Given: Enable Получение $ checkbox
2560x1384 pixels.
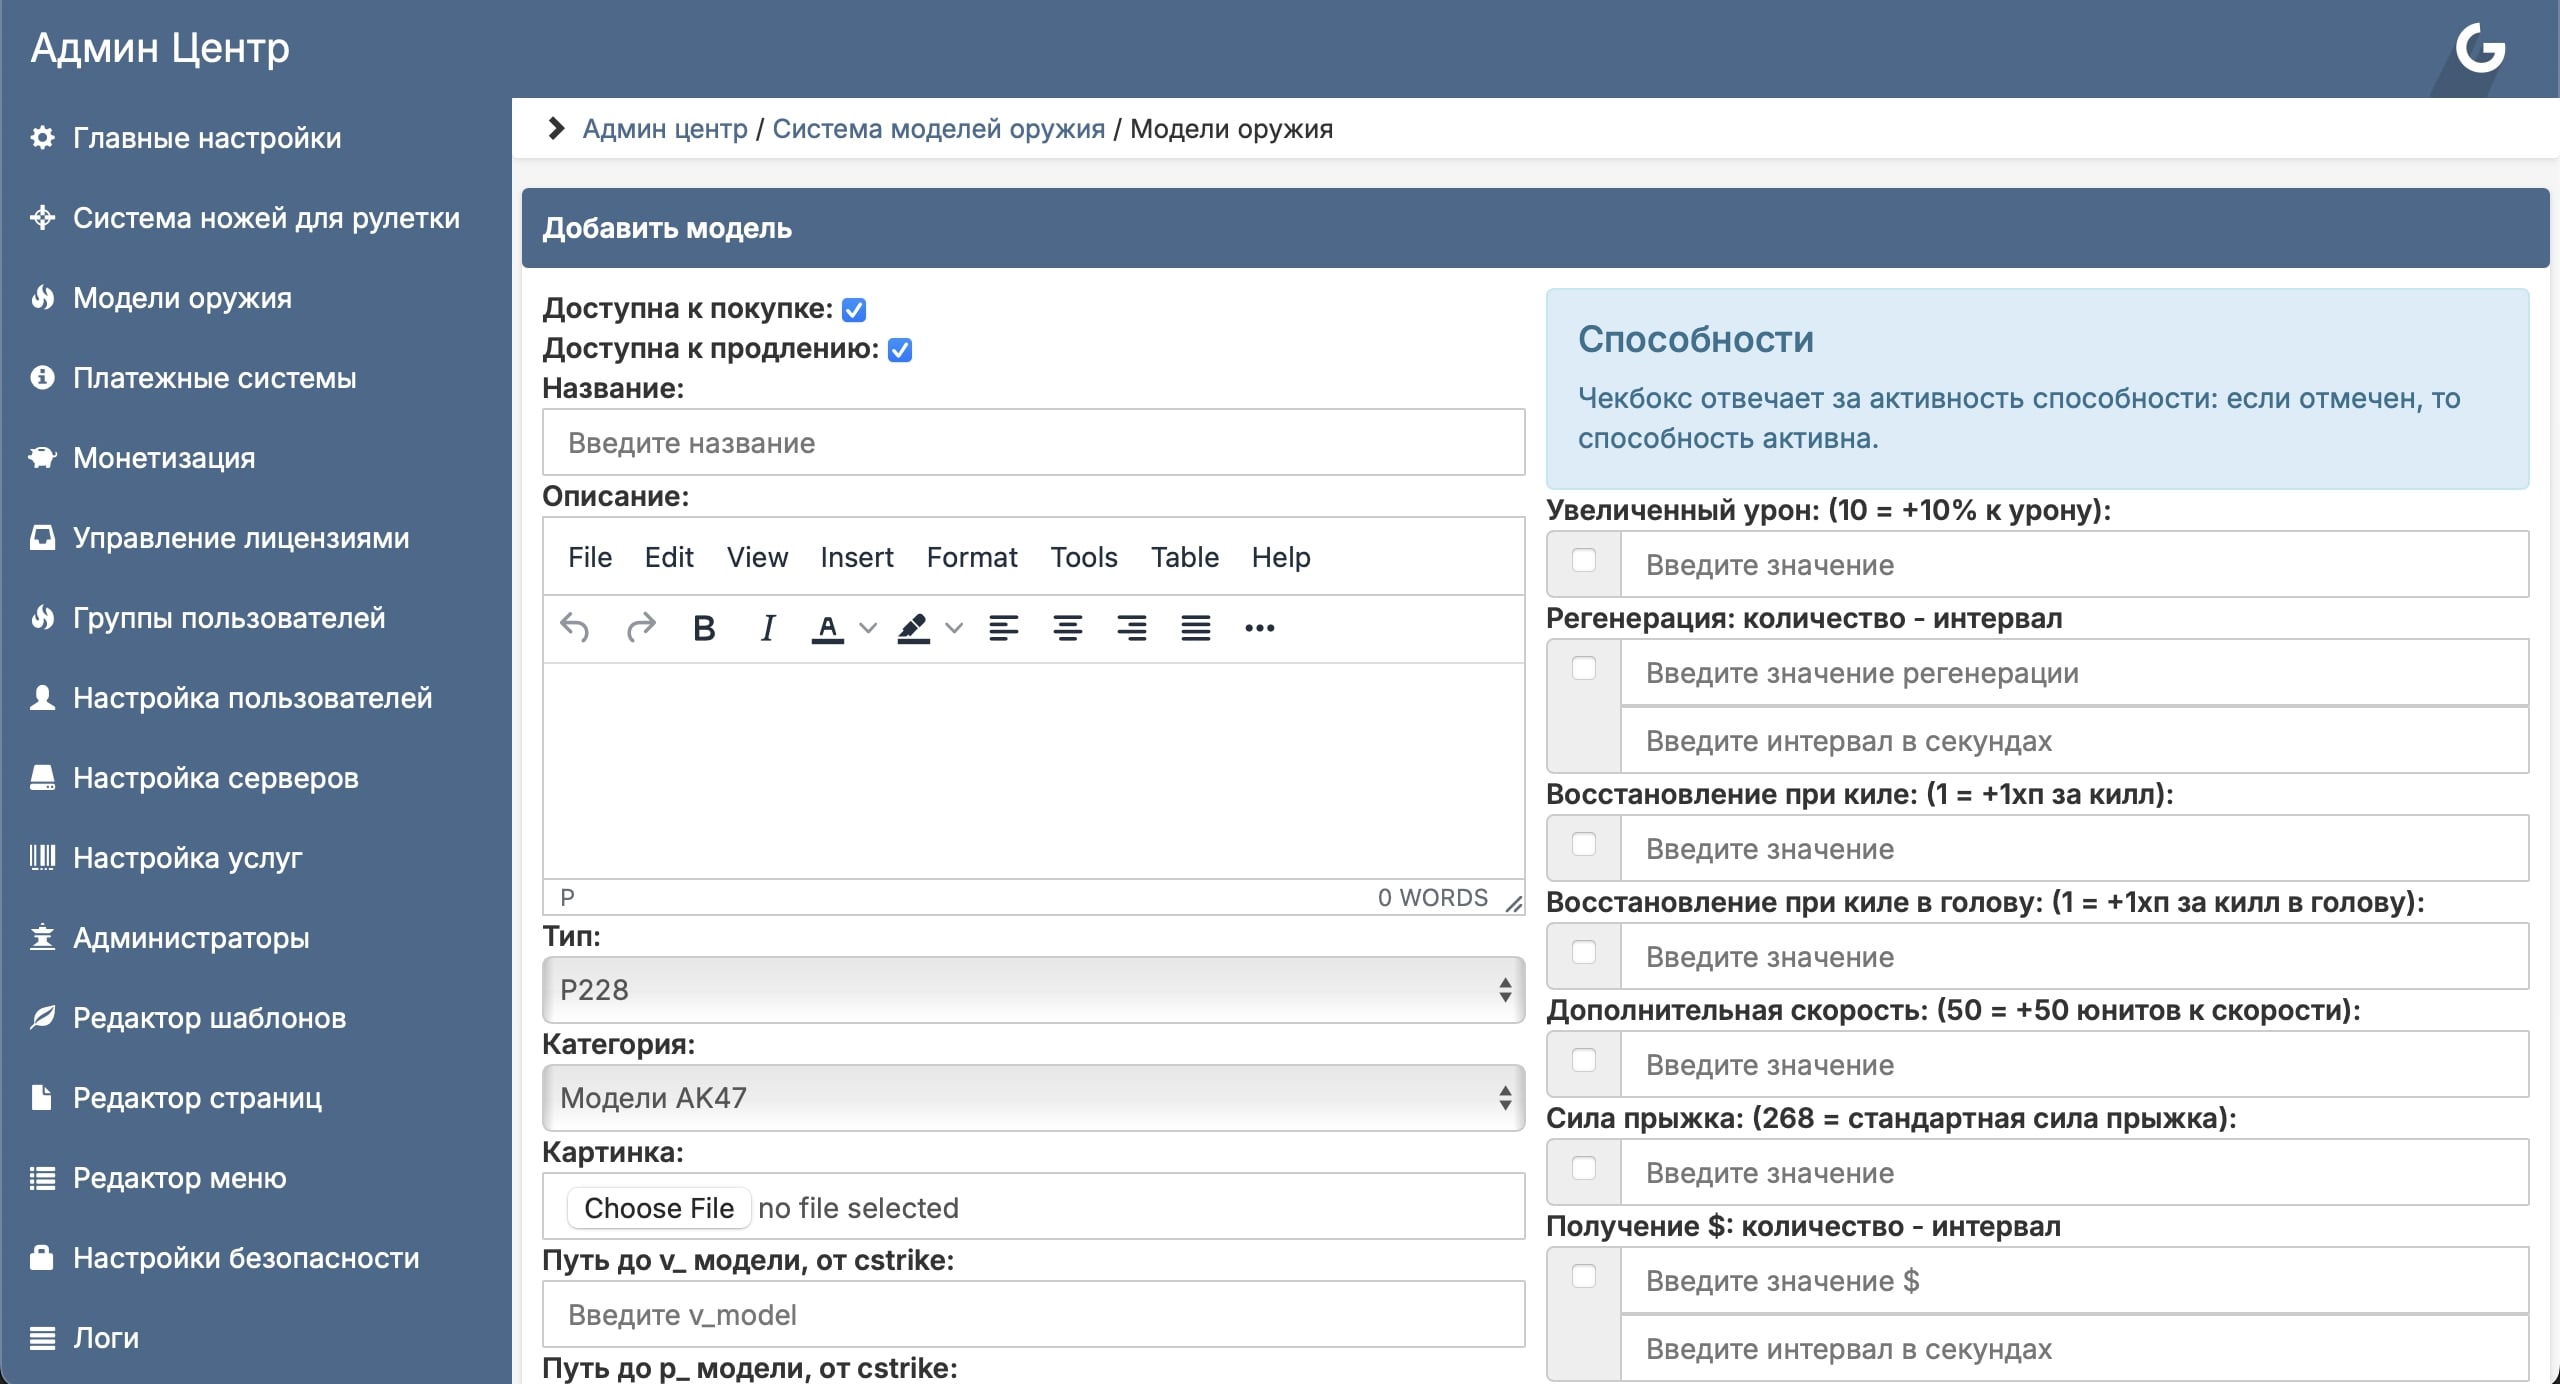Looking at the screenshot, I should point(1584,1276).
